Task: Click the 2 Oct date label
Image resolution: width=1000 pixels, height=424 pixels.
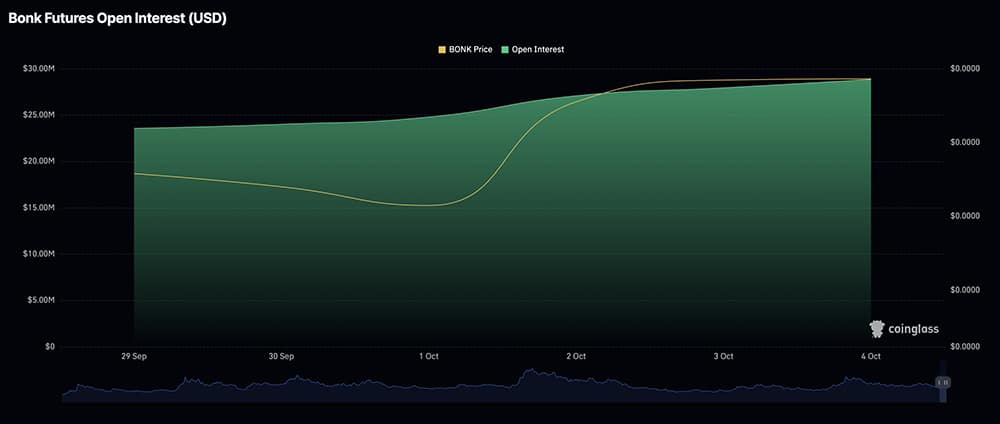Action: (576, 356)
